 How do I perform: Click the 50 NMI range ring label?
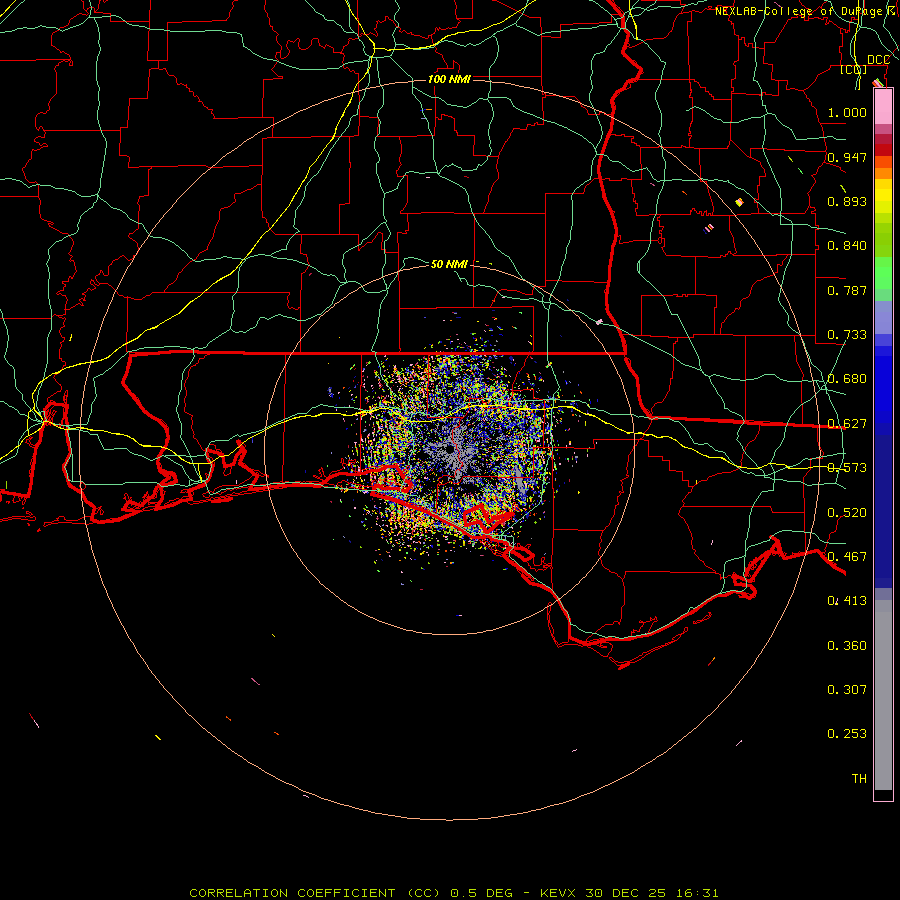(449, 264)
